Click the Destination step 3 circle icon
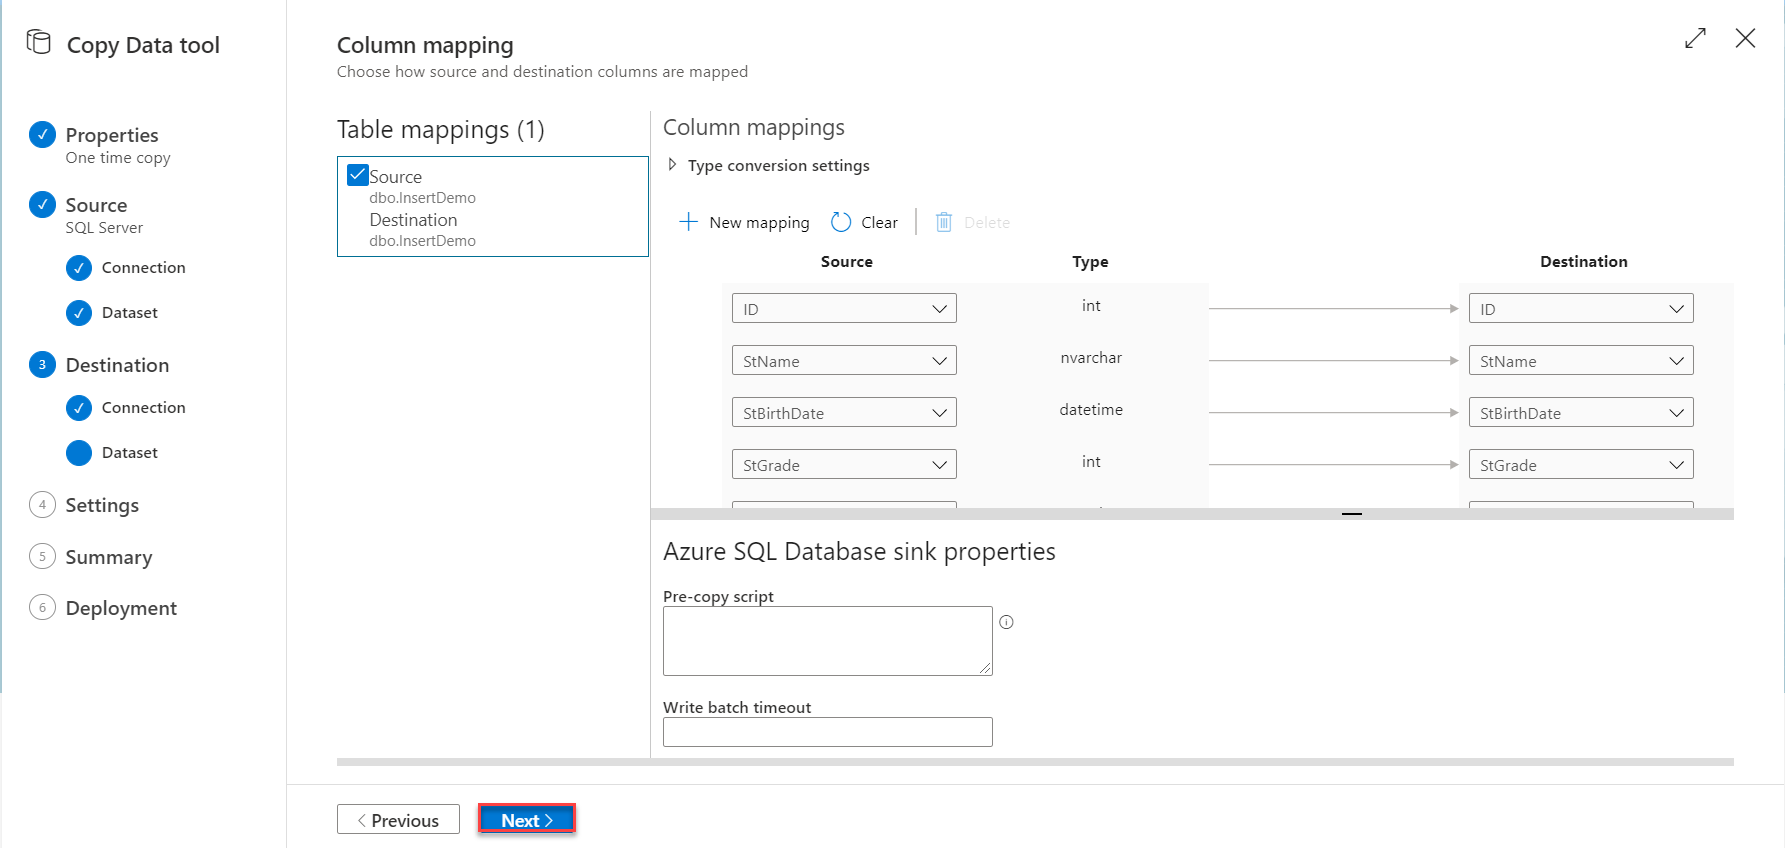The width and height of the screenshot is (1785, 848). tap(42, 365)
